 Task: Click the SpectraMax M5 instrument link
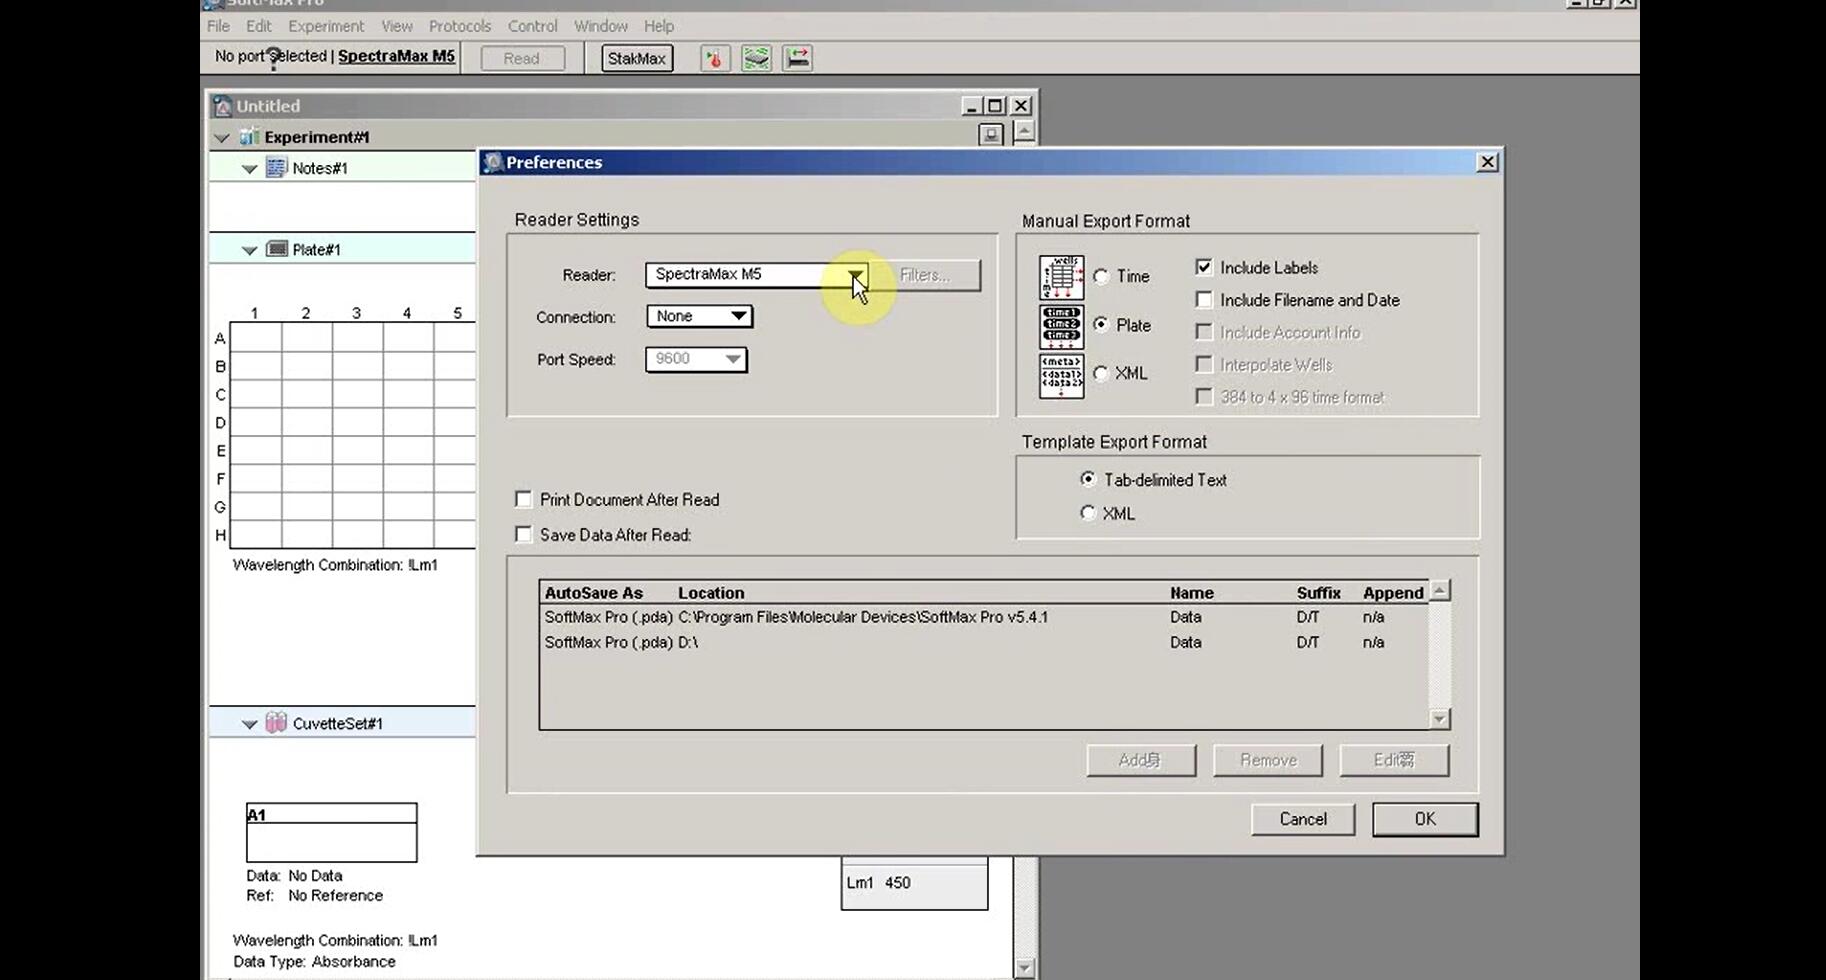tap(396, 56)
